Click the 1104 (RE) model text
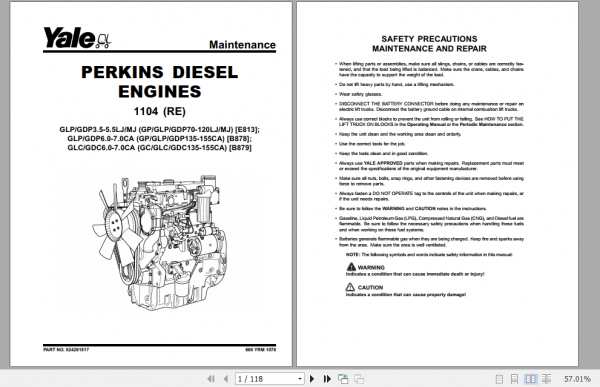 coord(160,111)
